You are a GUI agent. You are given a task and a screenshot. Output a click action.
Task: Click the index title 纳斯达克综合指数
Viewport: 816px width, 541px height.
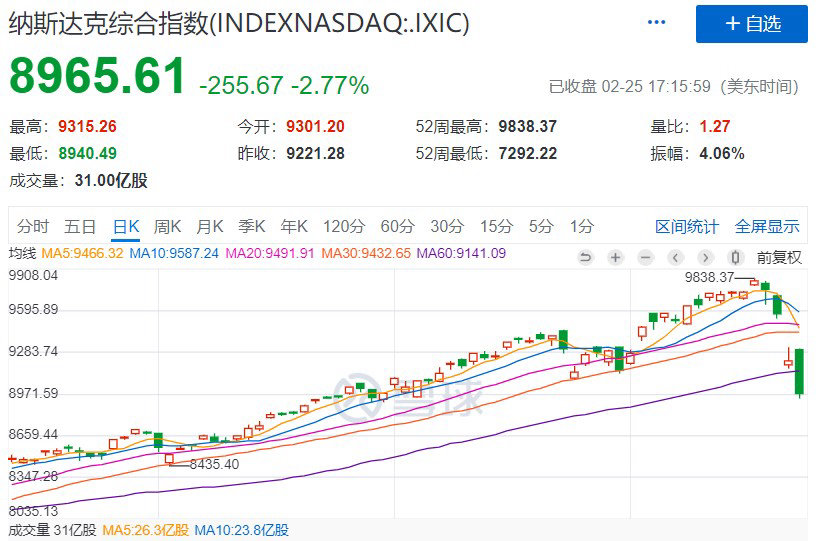tap(108, 23)
